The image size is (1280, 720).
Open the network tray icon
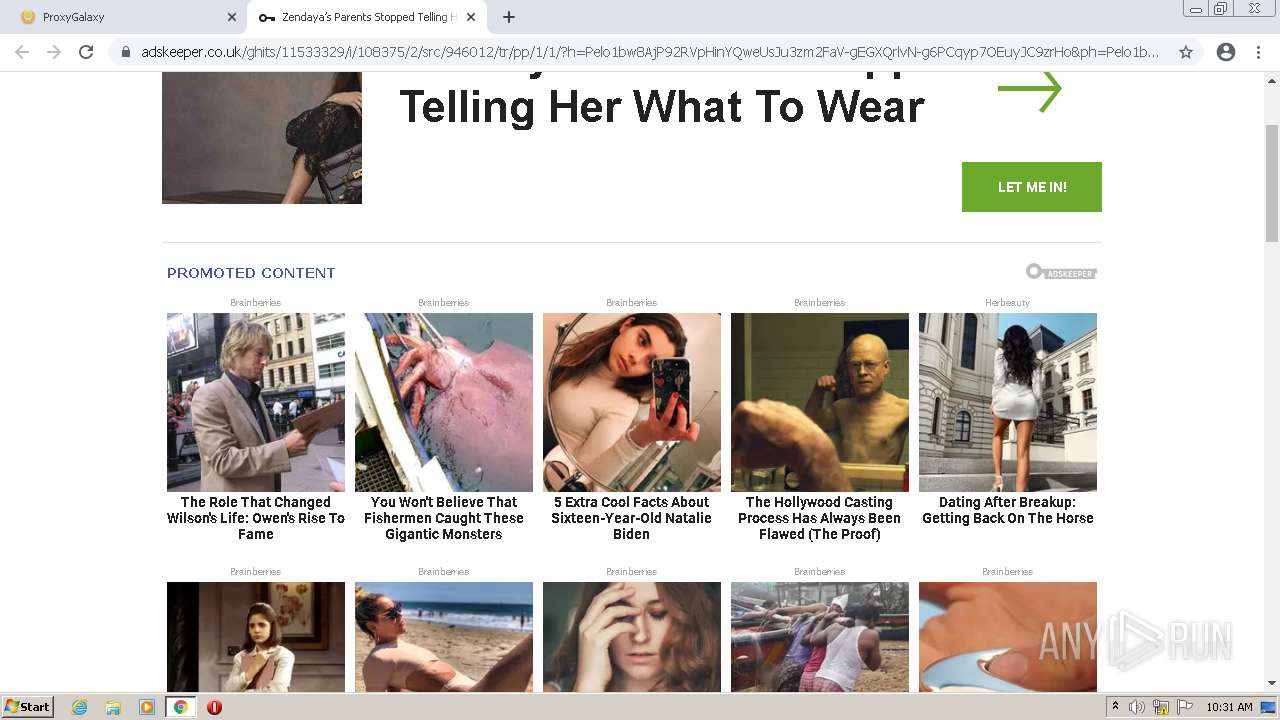[1161, 707]
